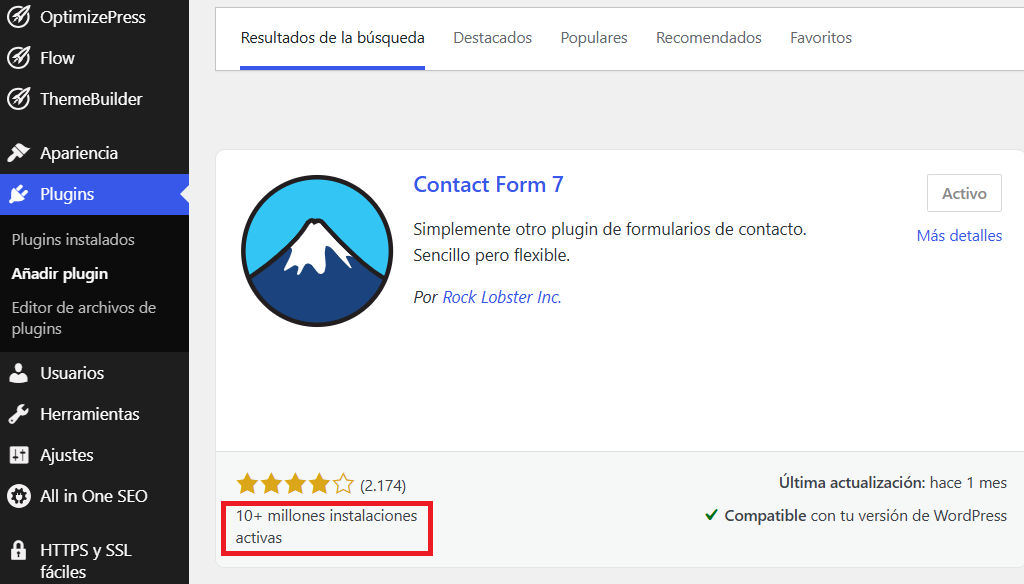Screen dimensions: 1024x584
Task: Switch to the Favoritos tab
Action: click(821, 38)
